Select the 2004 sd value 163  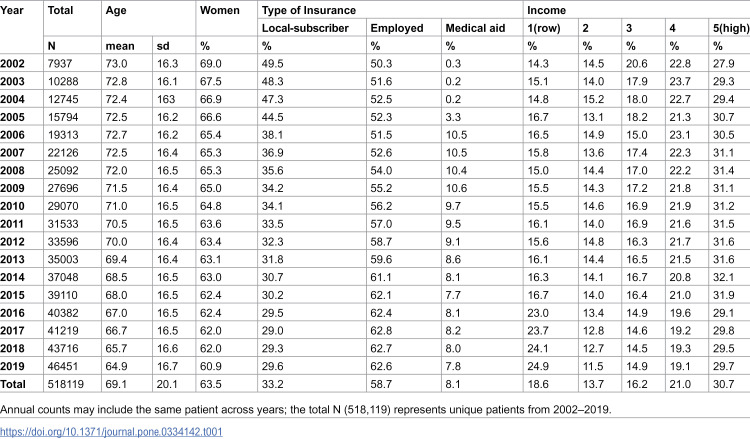coord(166,99)
